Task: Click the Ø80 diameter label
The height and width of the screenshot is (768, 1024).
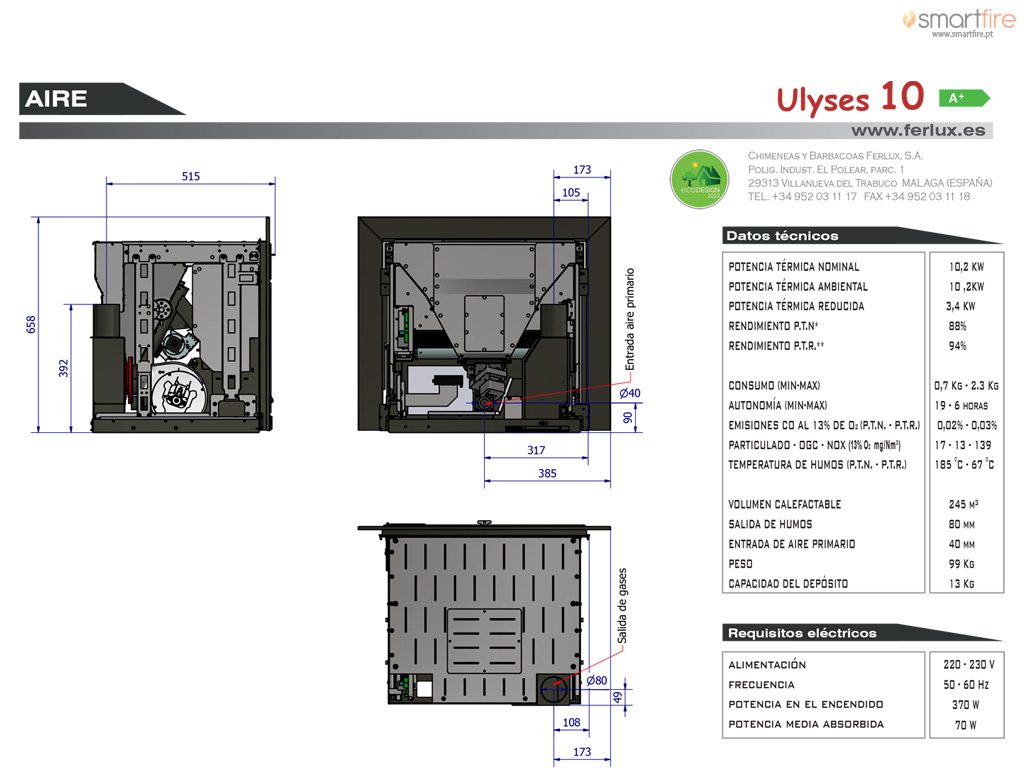Action: pyautogui.click(x=596, y=680)
